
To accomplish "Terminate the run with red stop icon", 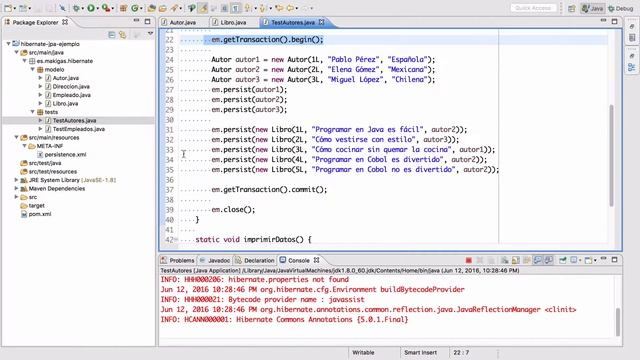I will 469,260.
